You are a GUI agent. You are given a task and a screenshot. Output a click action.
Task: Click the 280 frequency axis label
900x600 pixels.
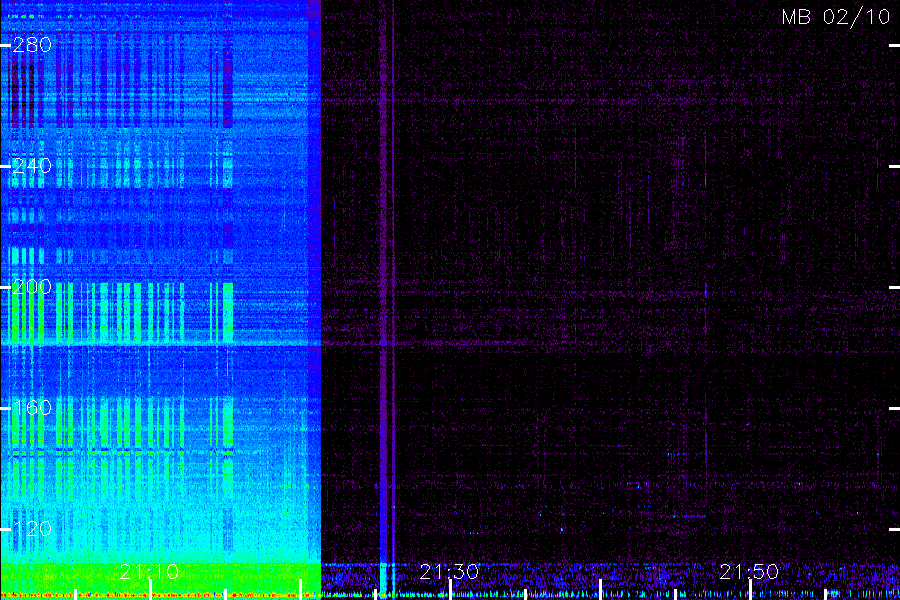[32, 45]
